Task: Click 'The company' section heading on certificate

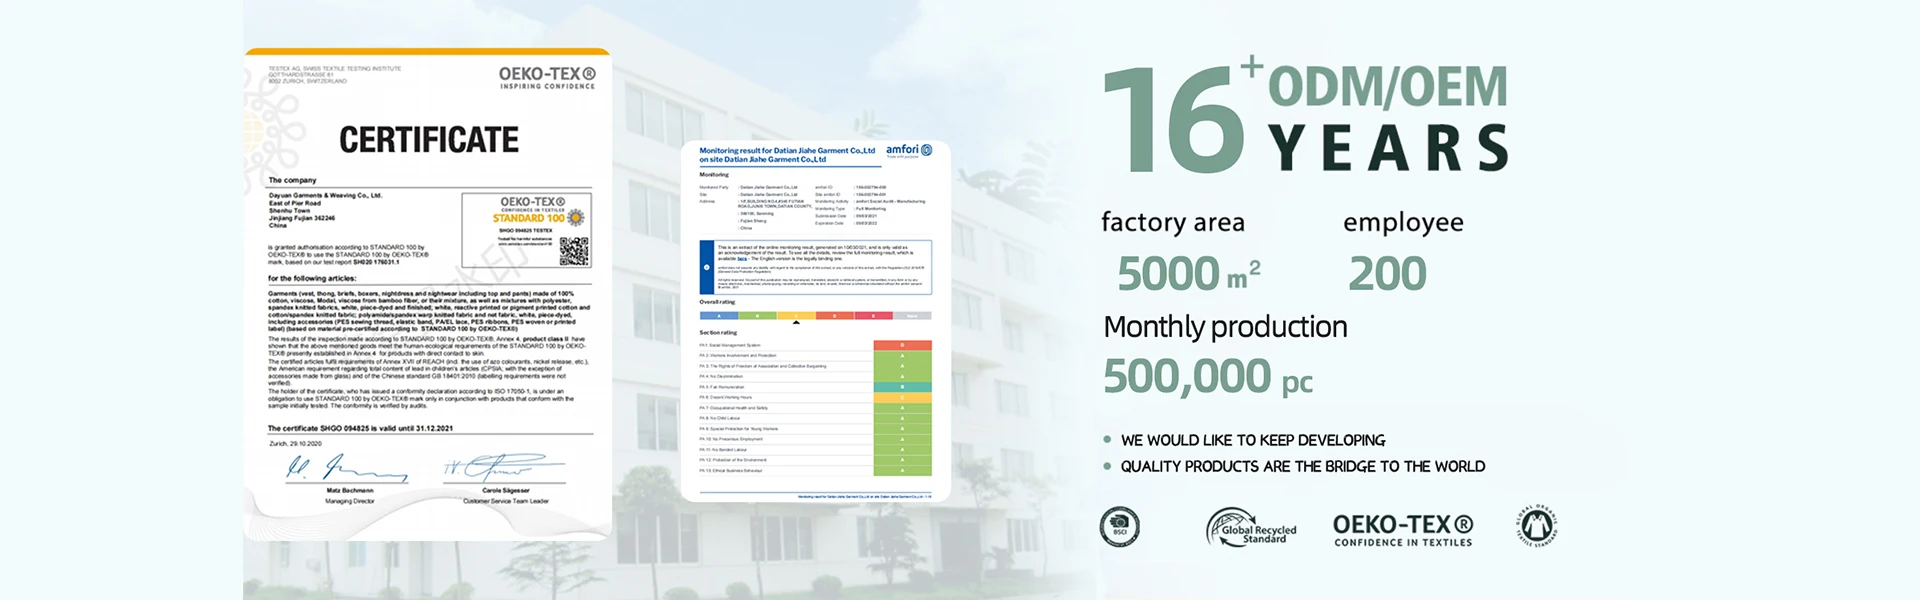Action: pos(292,180)
